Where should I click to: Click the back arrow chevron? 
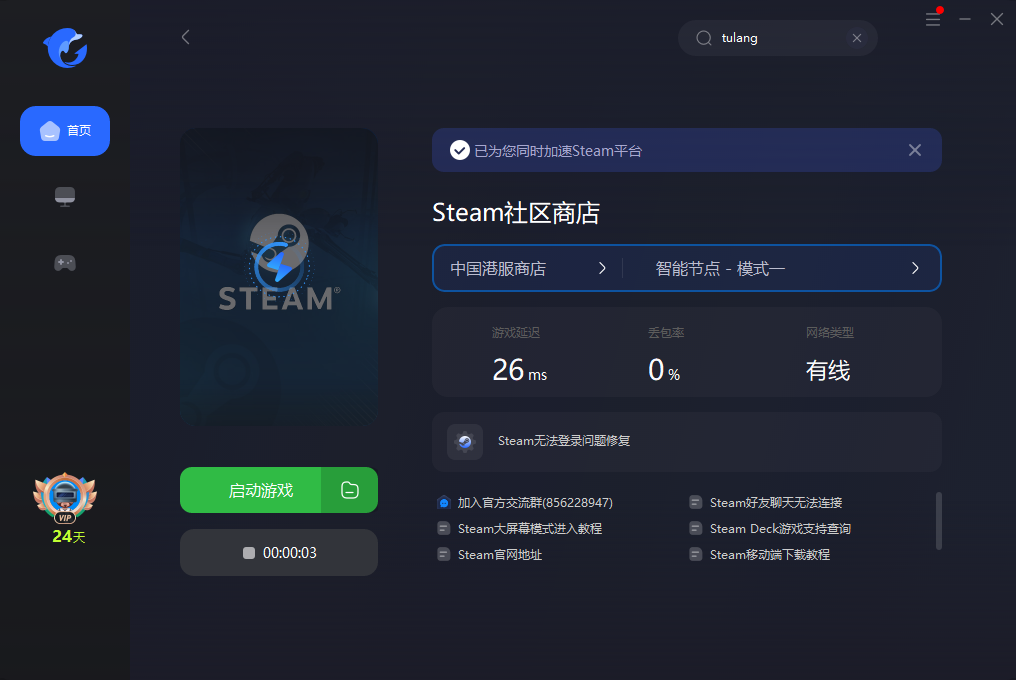pos(185,36)
